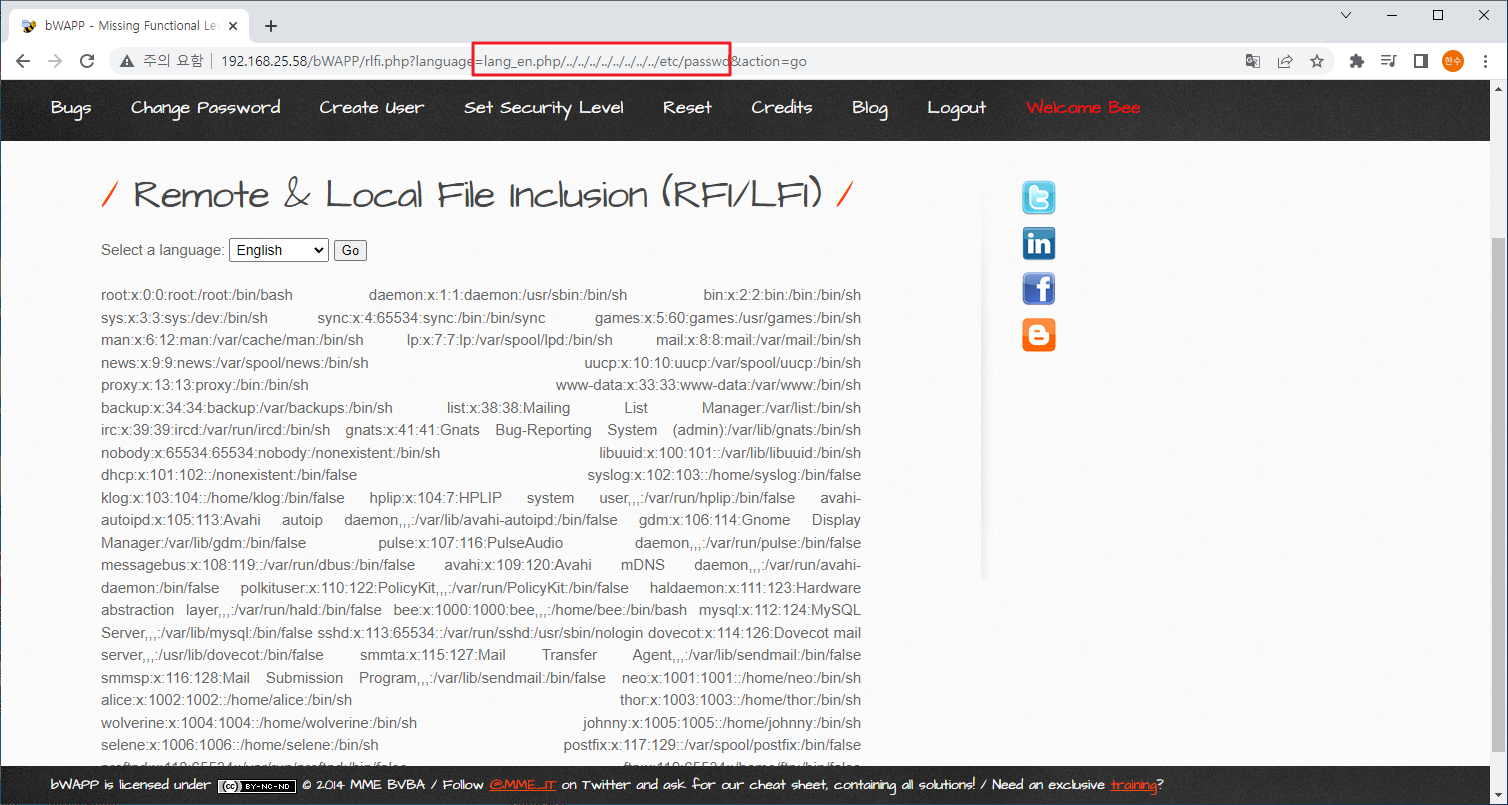Open the media control icon
The width and height of the screenshot is (1508, 805).
pyautogui.click(x=1388, y=61)
